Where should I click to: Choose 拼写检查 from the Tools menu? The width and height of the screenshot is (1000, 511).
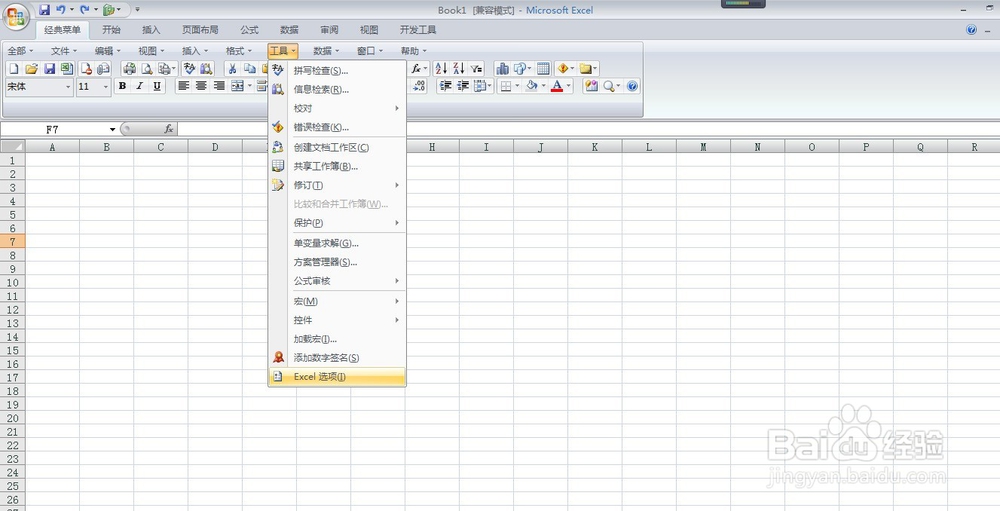point(337,71)
